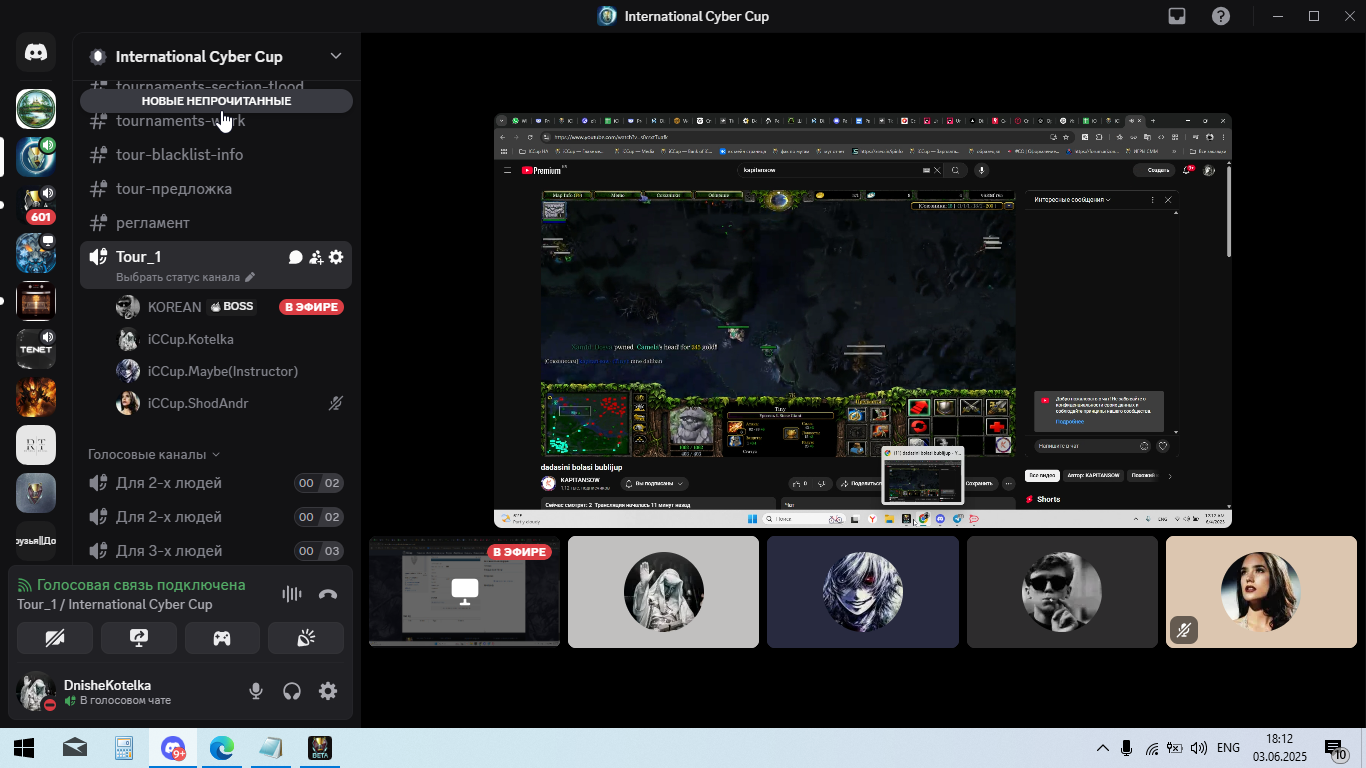Start an activity with controller icon
The image size is (1366, 768).
222,638
